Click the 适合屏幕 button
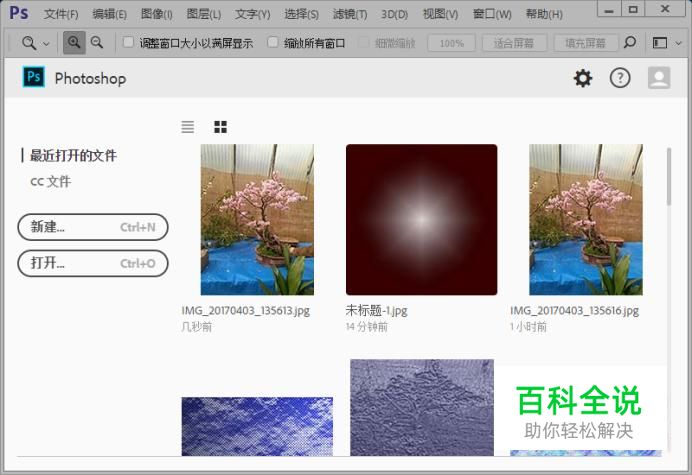Viewport: 692px width, 475px height. (x=514, y=43)
